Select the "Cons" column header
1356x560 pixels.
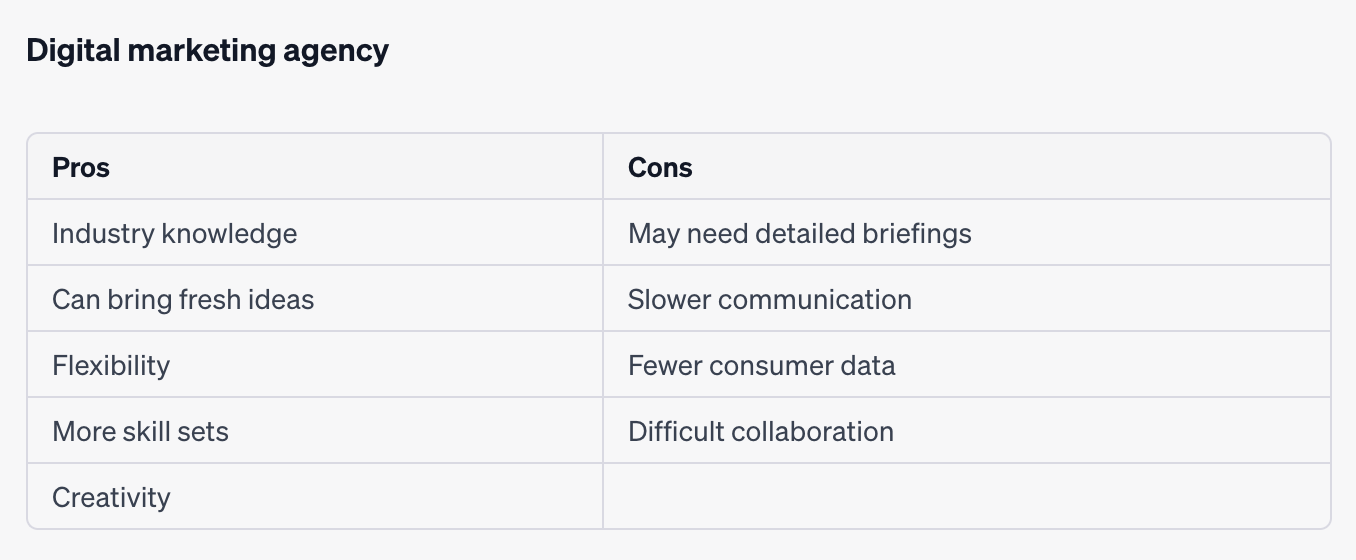pos(660,167)
